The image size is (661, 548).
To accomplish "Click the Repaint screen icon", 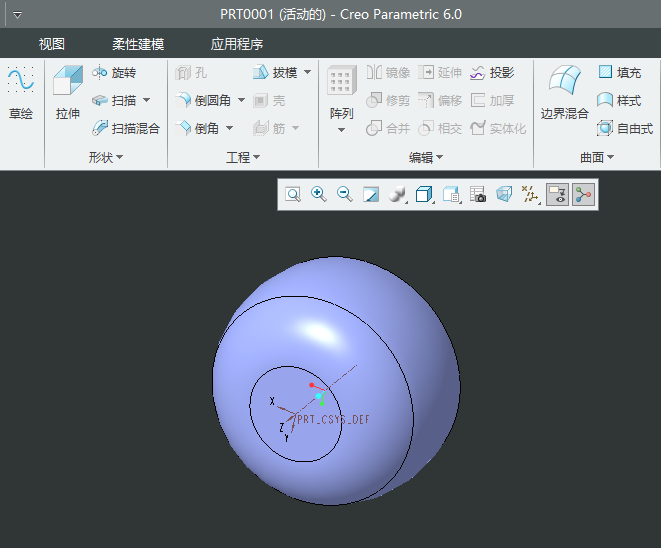I will tap(371, 195).
